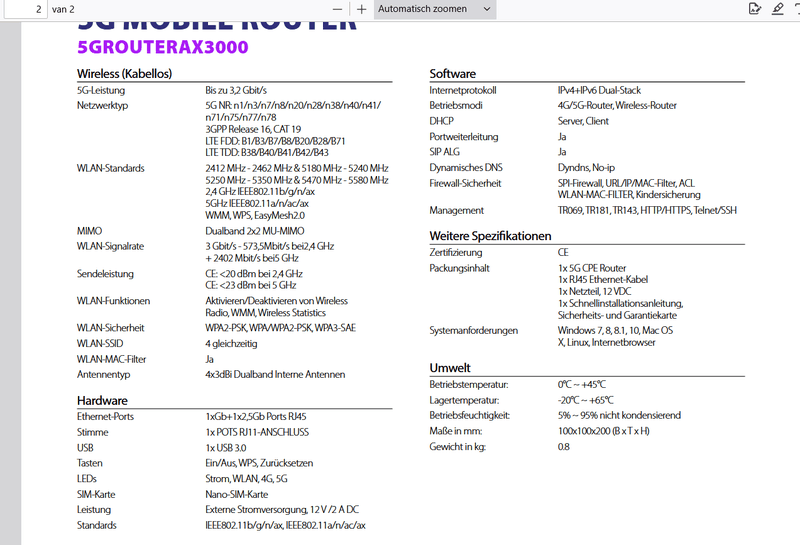Viewport: 800px width, 545px height.
Task: Click the '1x RJ45 Ethernet-Kabel' package item
Action: coord(603,280)
